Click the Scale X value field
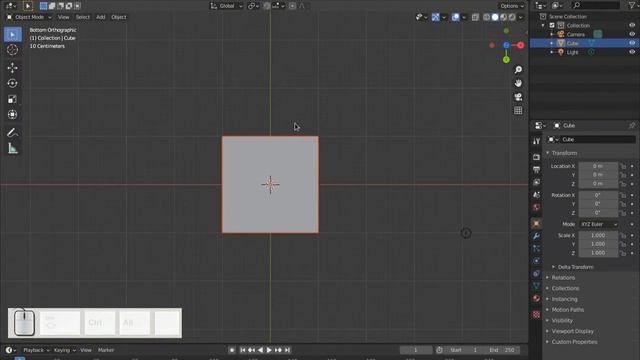640x360 pixels. [598, 236]
